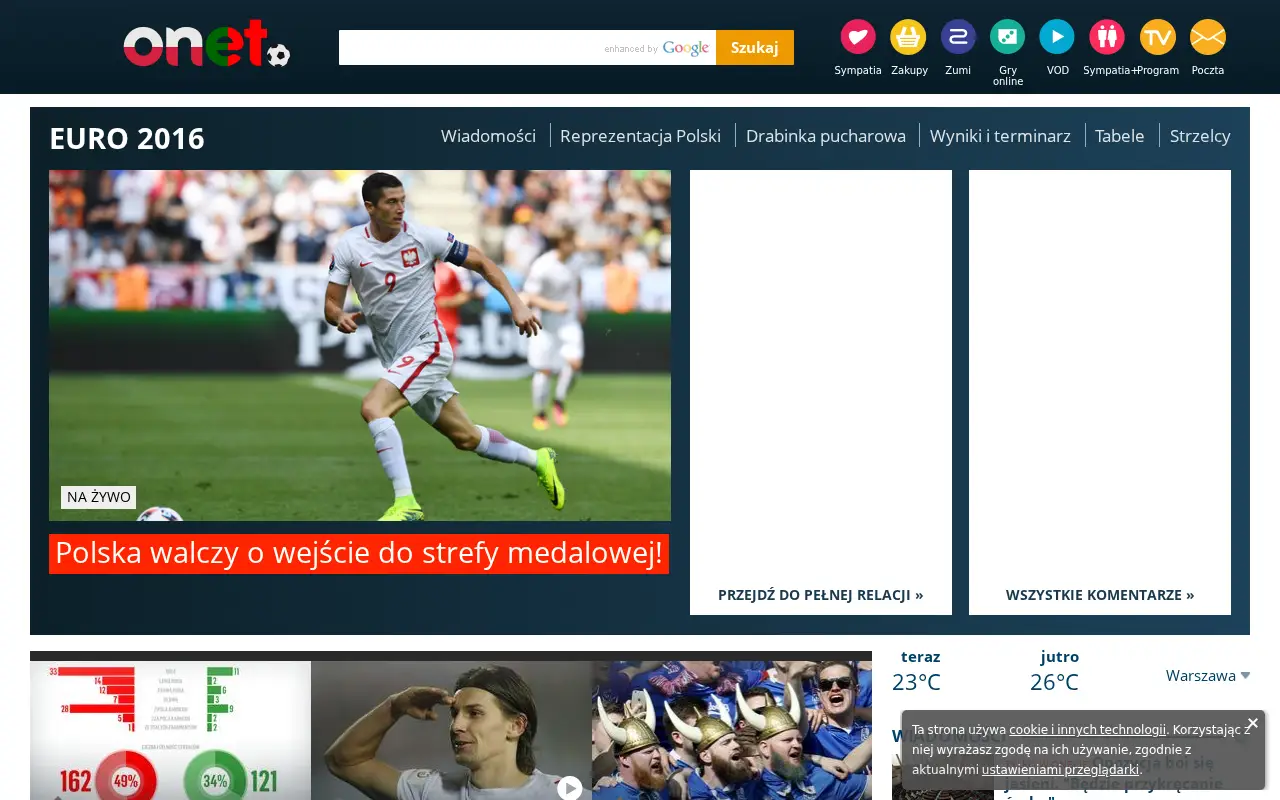Open the Wiadomości tab in Euro 2016
The width and height of the screenshot is (1280, 800).
tap(488, 136)
